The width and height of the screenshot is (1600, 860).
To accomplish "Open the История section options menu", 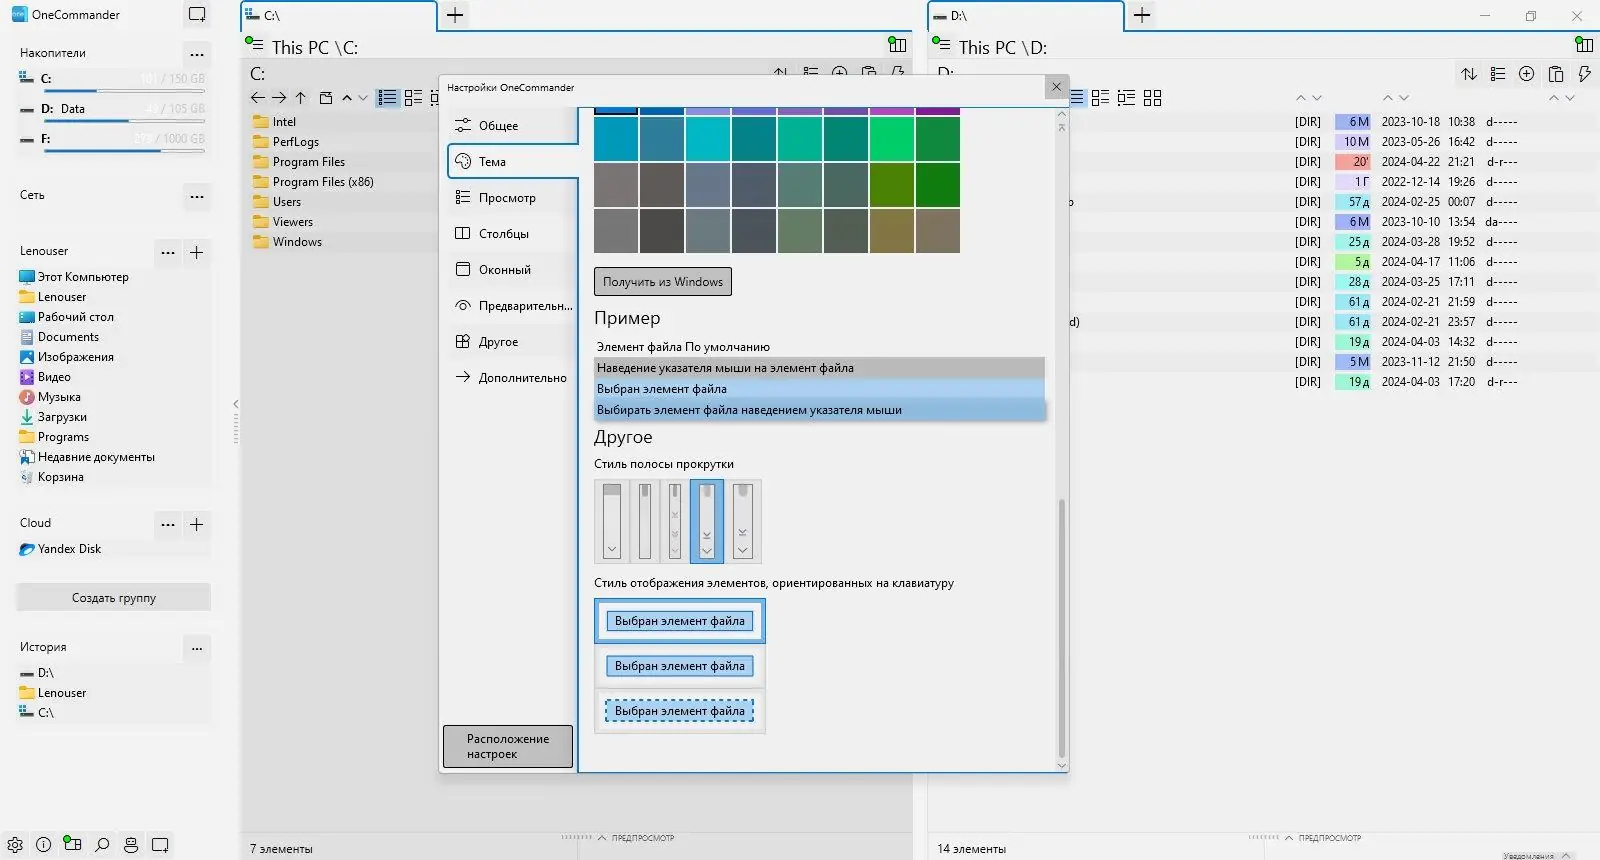I will [x=197, y=648].
